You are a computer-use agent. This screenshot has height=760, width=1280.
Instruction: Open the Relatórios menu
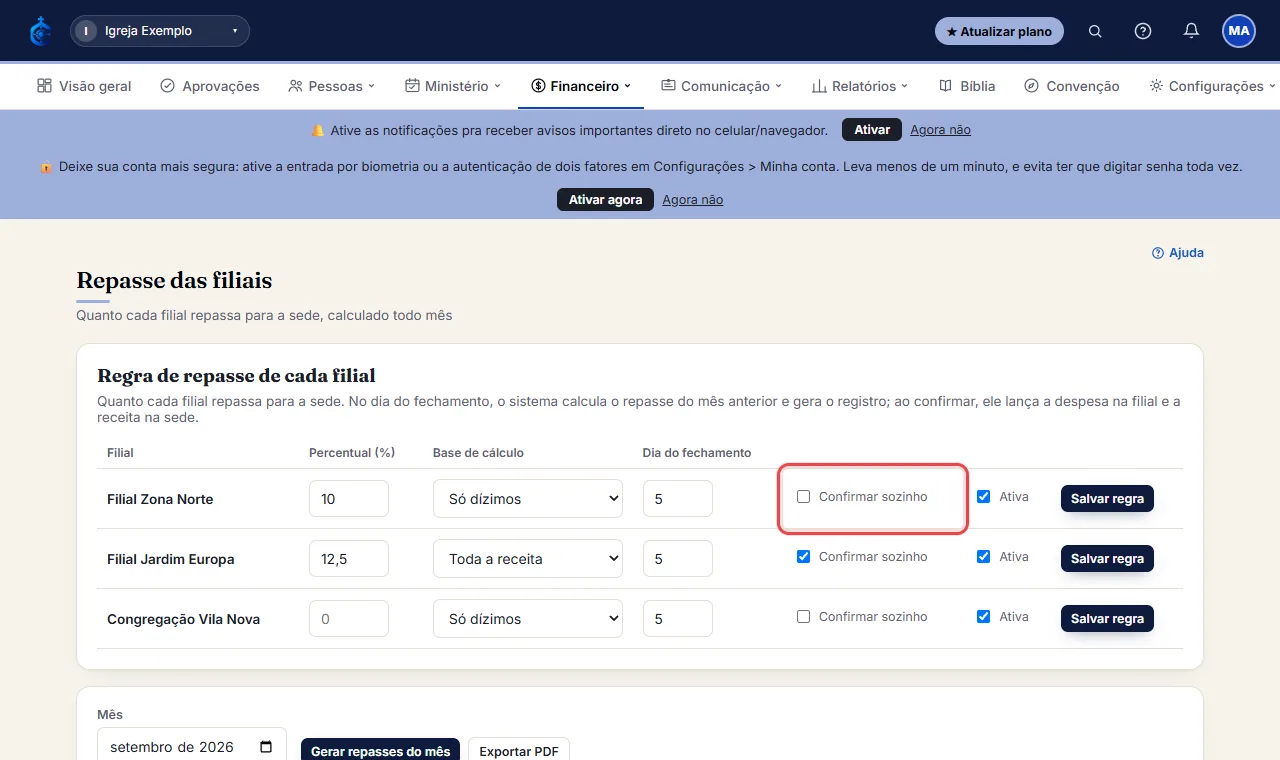click(x=860, y=86)
